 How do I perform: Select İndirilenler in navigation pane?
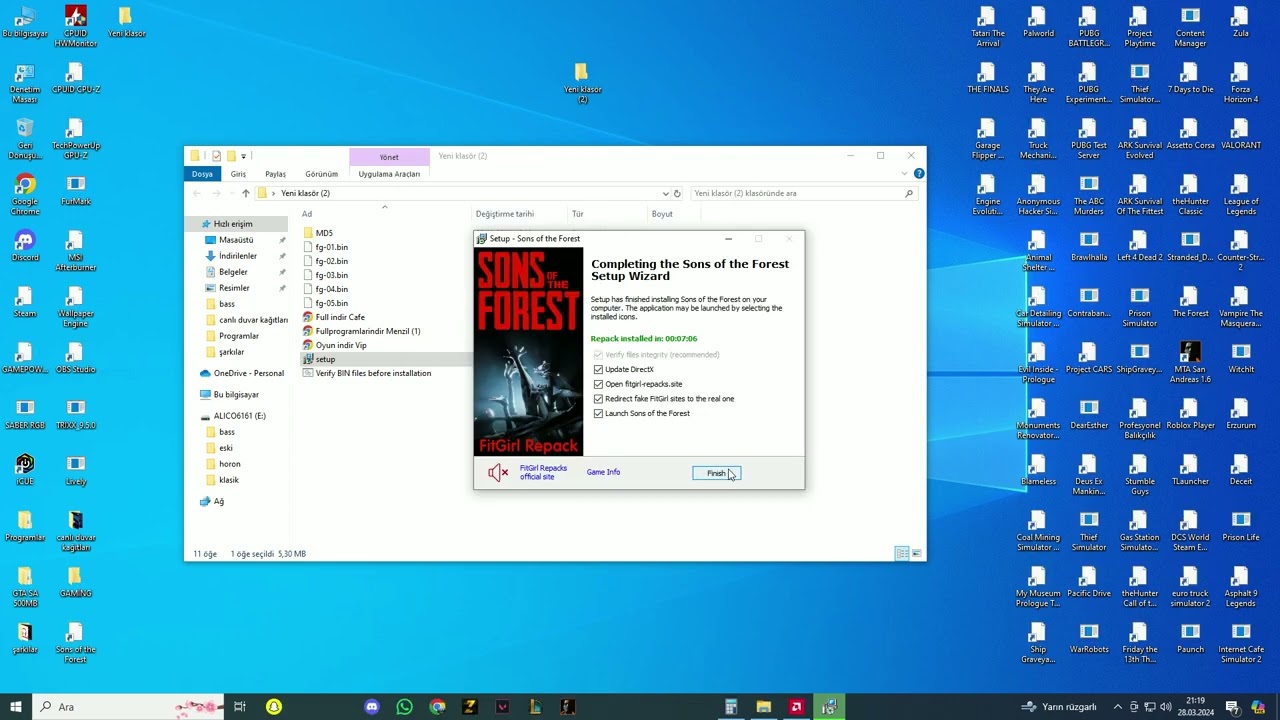tap(238, 256)
